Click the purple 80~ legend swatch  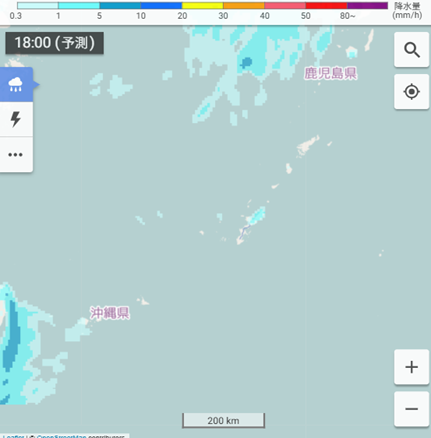(367, 6)
